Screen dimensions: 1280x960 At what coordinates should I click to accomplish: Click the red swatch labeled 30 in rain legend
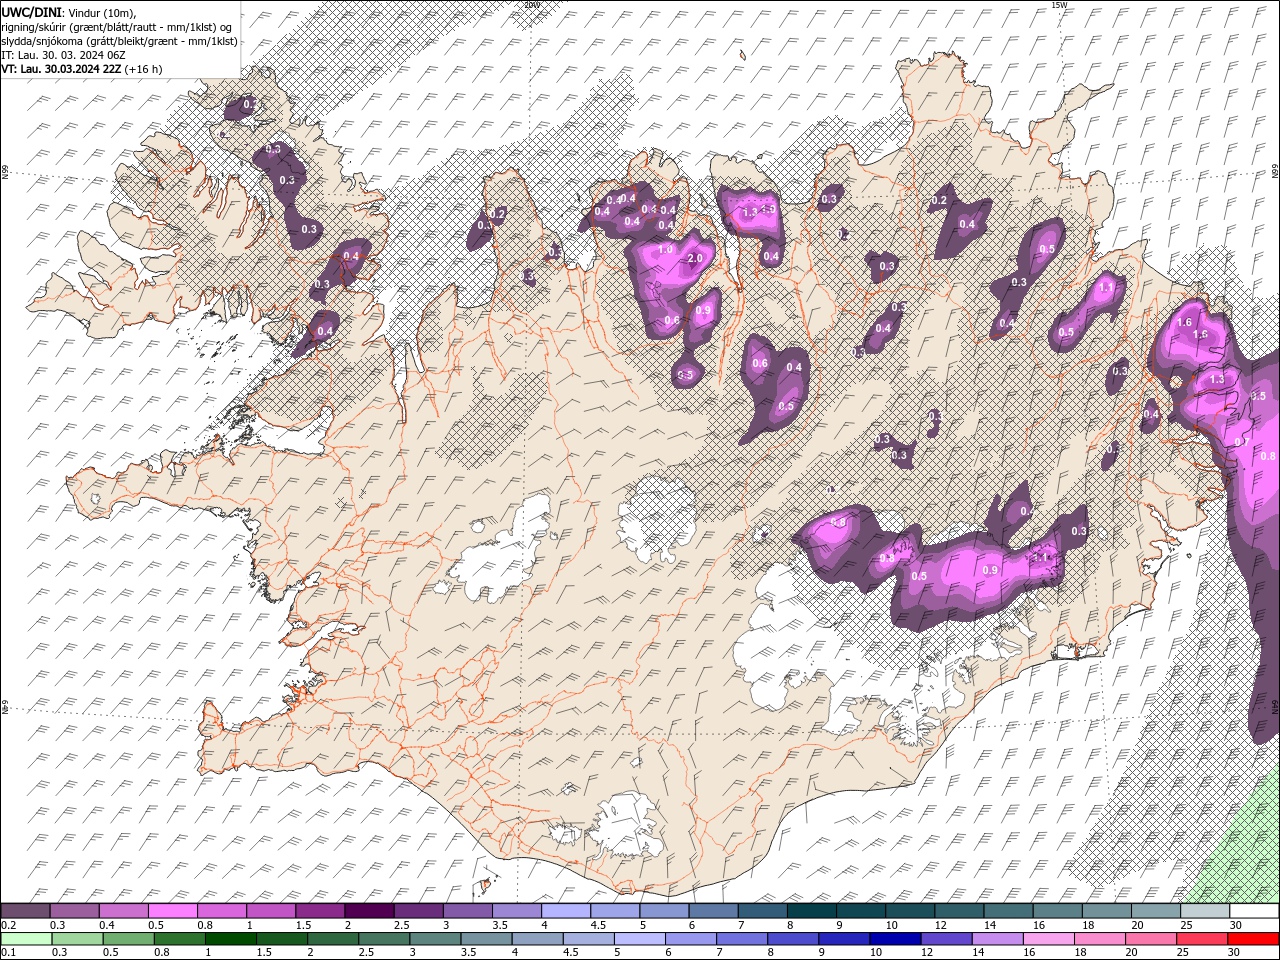click(x=1253, y=939)
